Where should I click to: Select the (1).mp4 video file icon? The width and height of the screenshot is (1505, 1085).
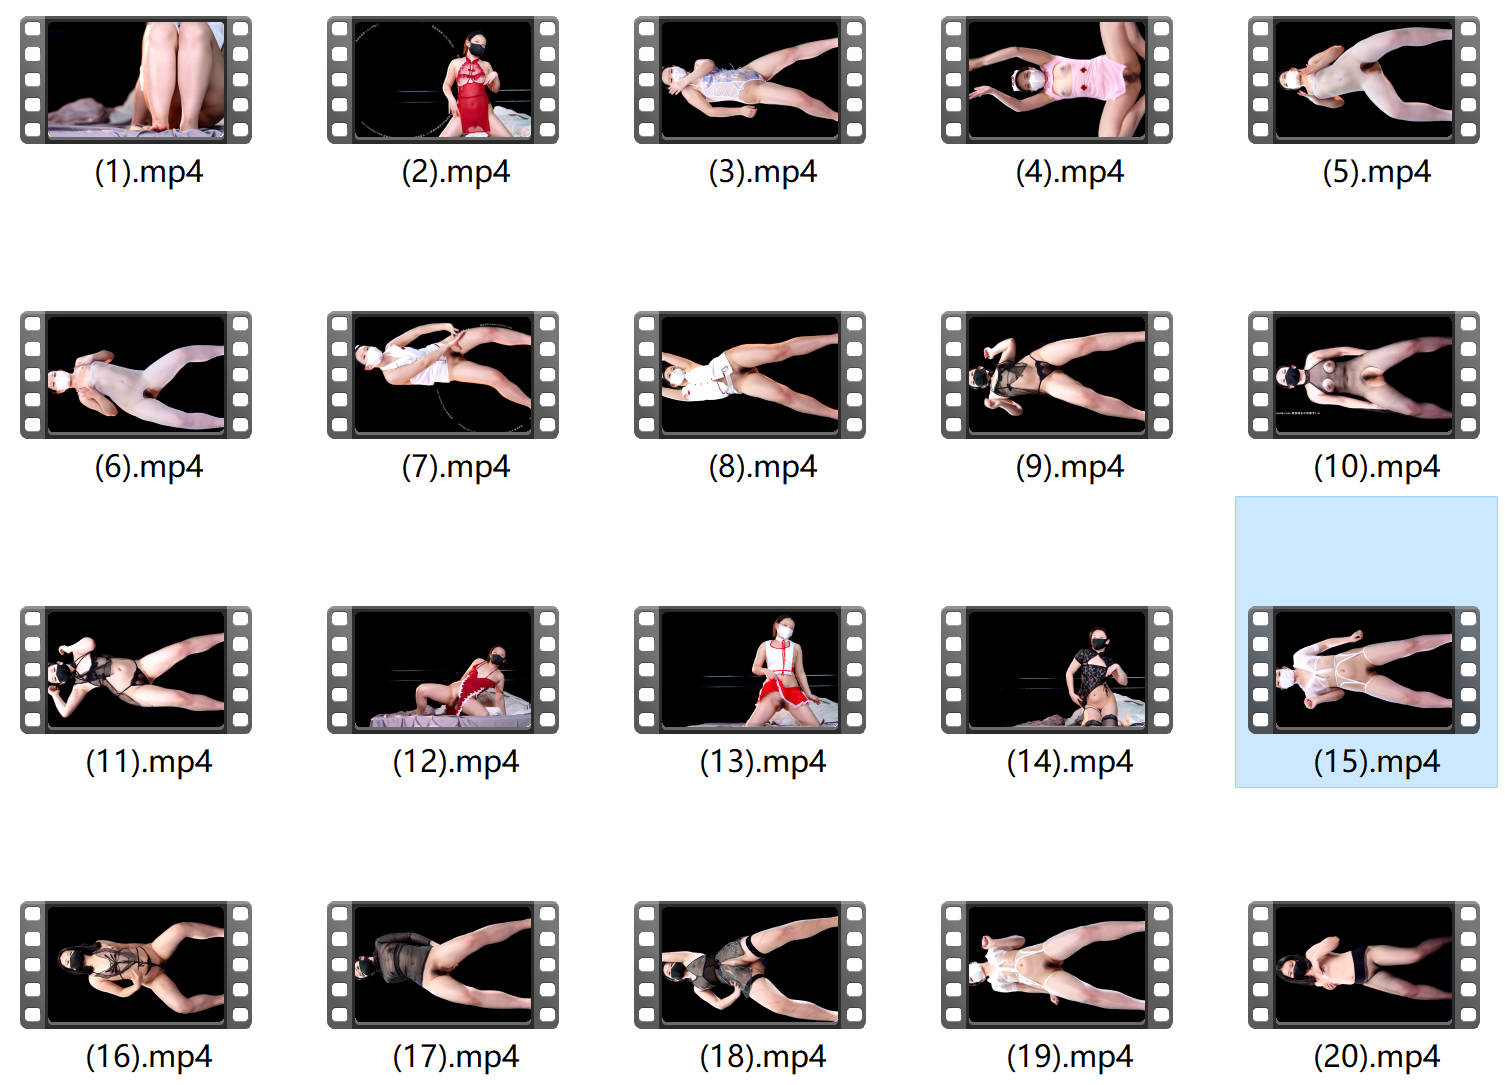(136, 80)
